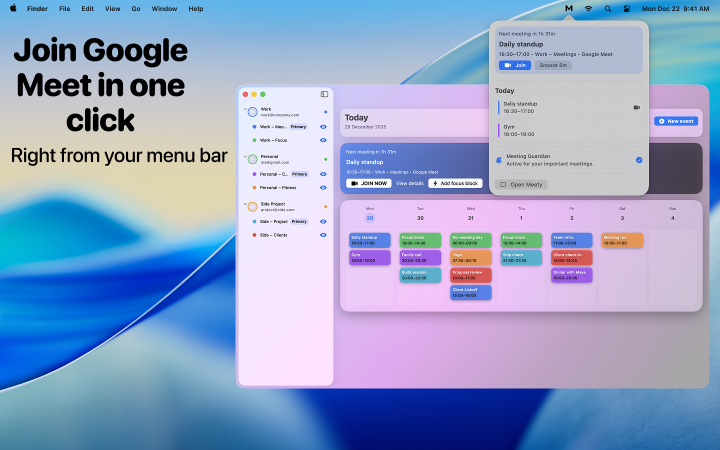
Task: Open Ship check event on Thursday
Action: point(521,258)
